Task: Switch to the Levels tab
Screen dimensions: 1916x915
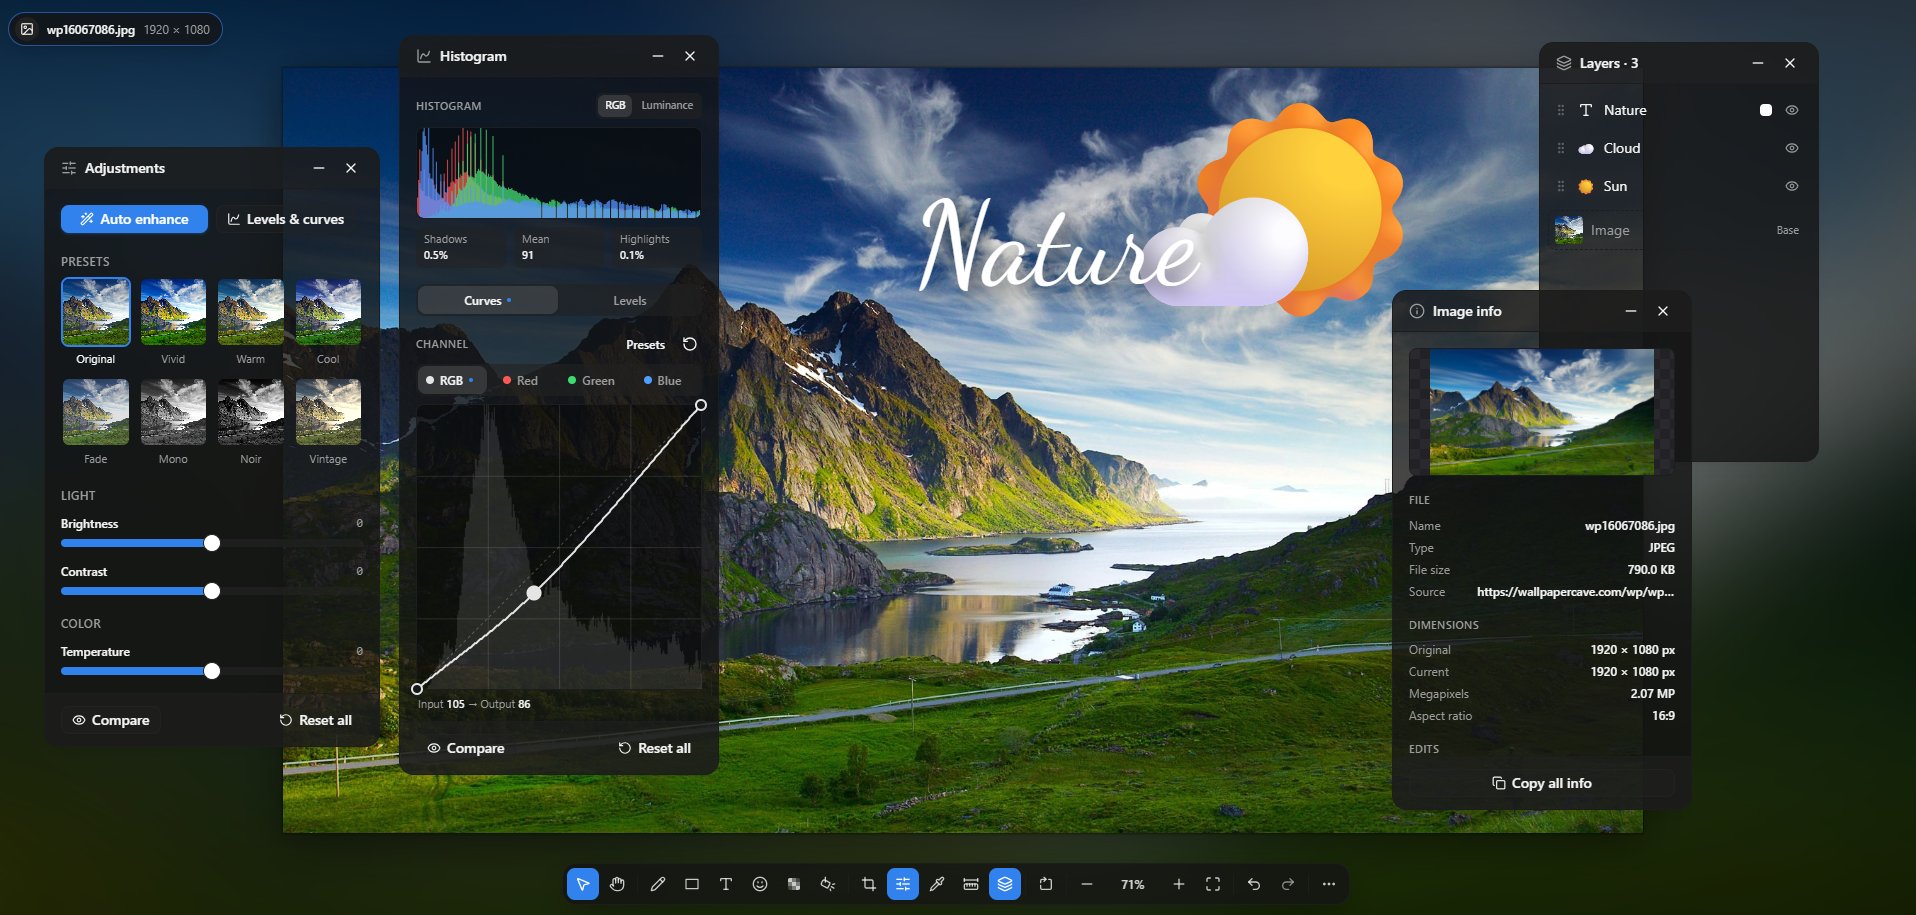Action: pyautogui.click(x=630, y=301)
